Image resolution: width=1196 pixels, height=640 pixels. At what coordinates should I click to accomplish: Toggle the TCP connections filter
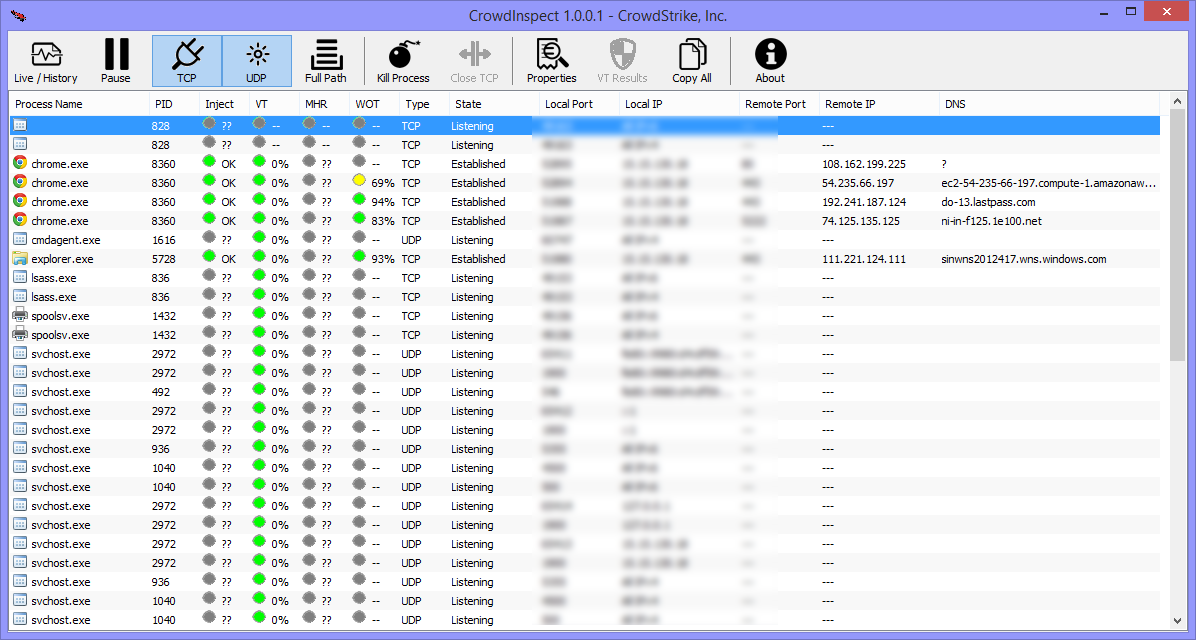click(x=187, y=61)
